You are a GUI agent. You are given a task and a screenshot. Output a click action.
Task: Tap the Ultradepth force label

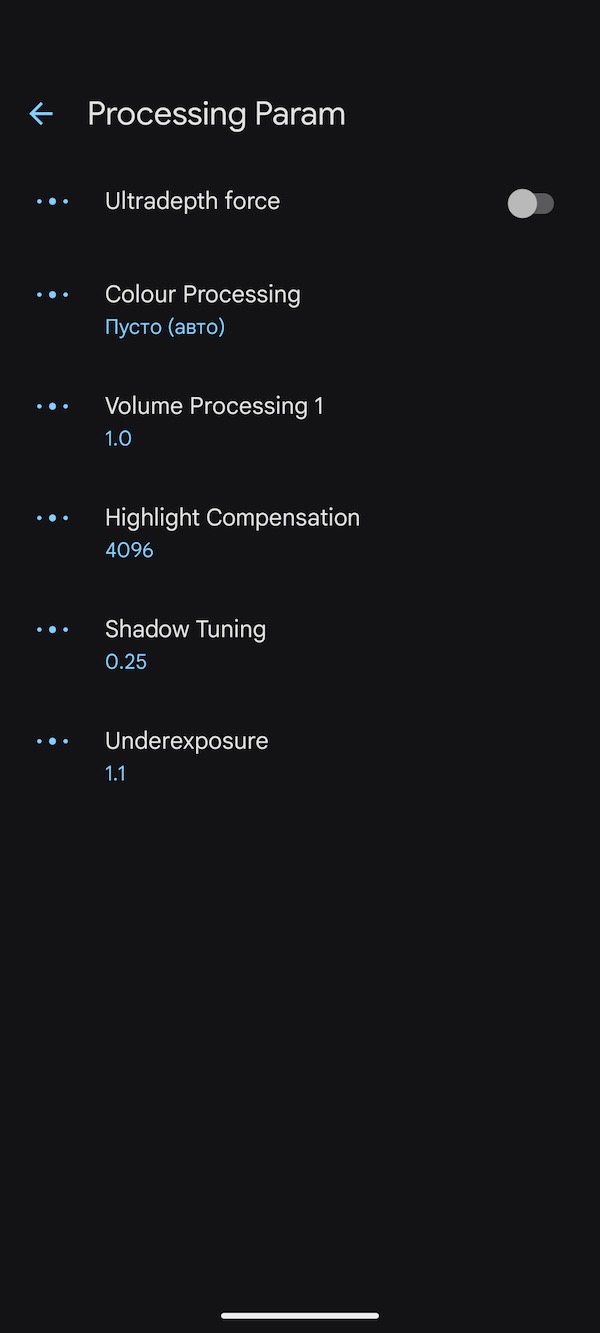pyautogui.click(x=192, y=201)
